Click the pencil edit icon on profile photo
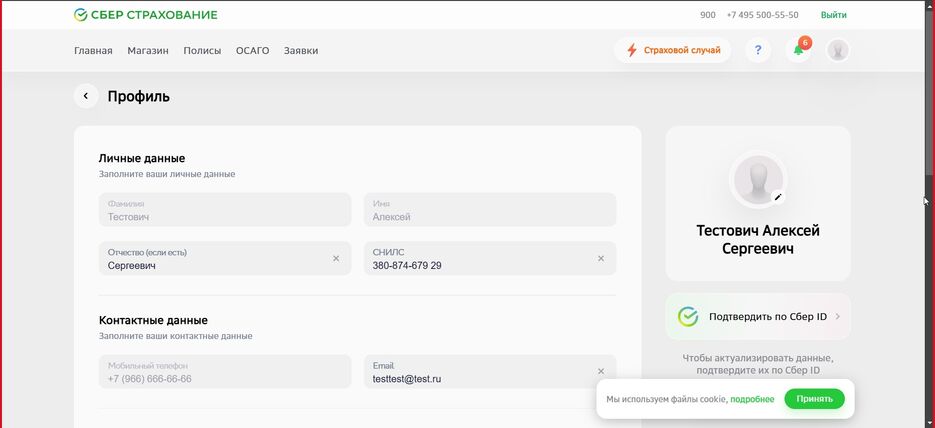 click(x=778, y=197)
